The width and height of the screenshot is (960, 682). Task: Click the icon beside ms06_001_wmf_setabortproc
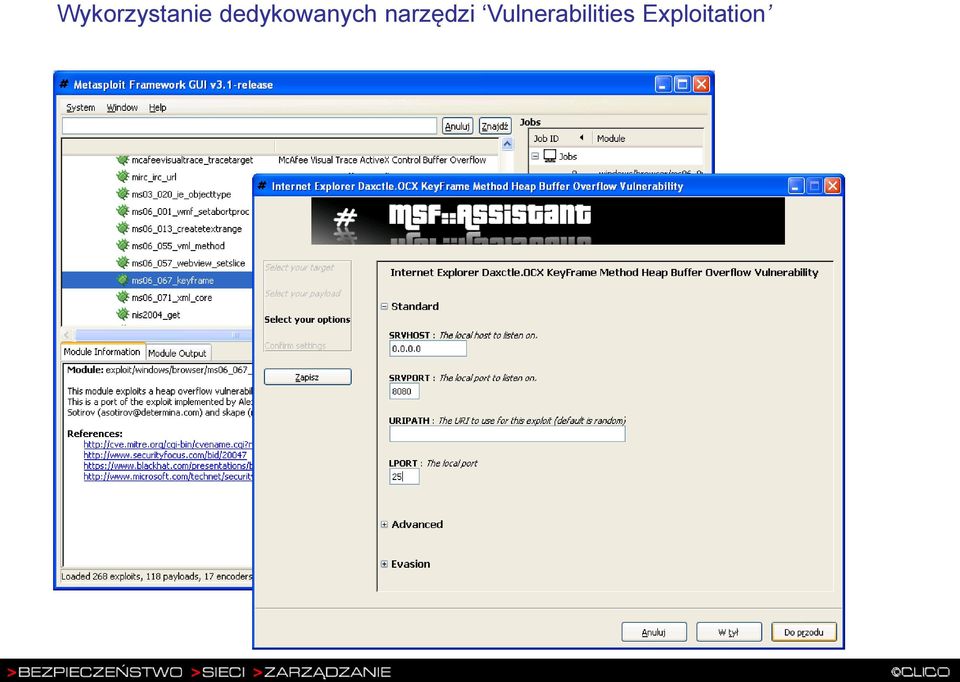click(x=122, y=211)
